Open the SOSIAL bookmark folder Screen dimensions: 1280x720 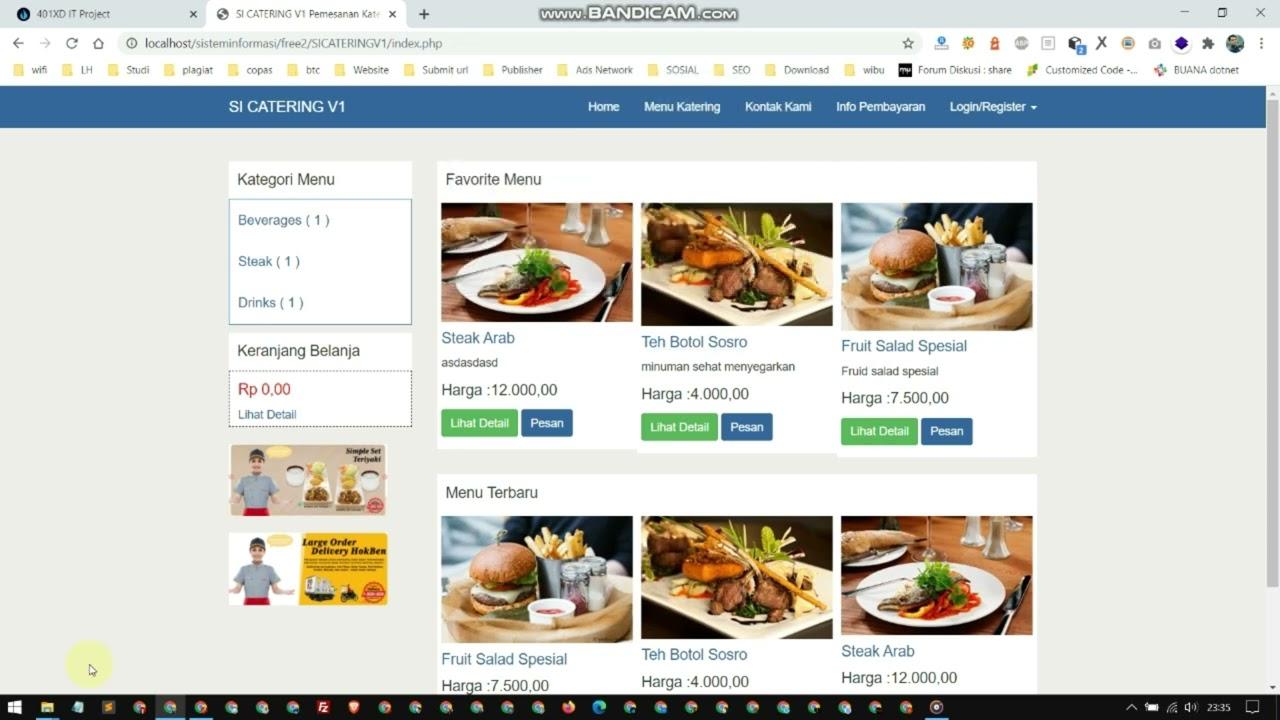click(x=673, y=70)
